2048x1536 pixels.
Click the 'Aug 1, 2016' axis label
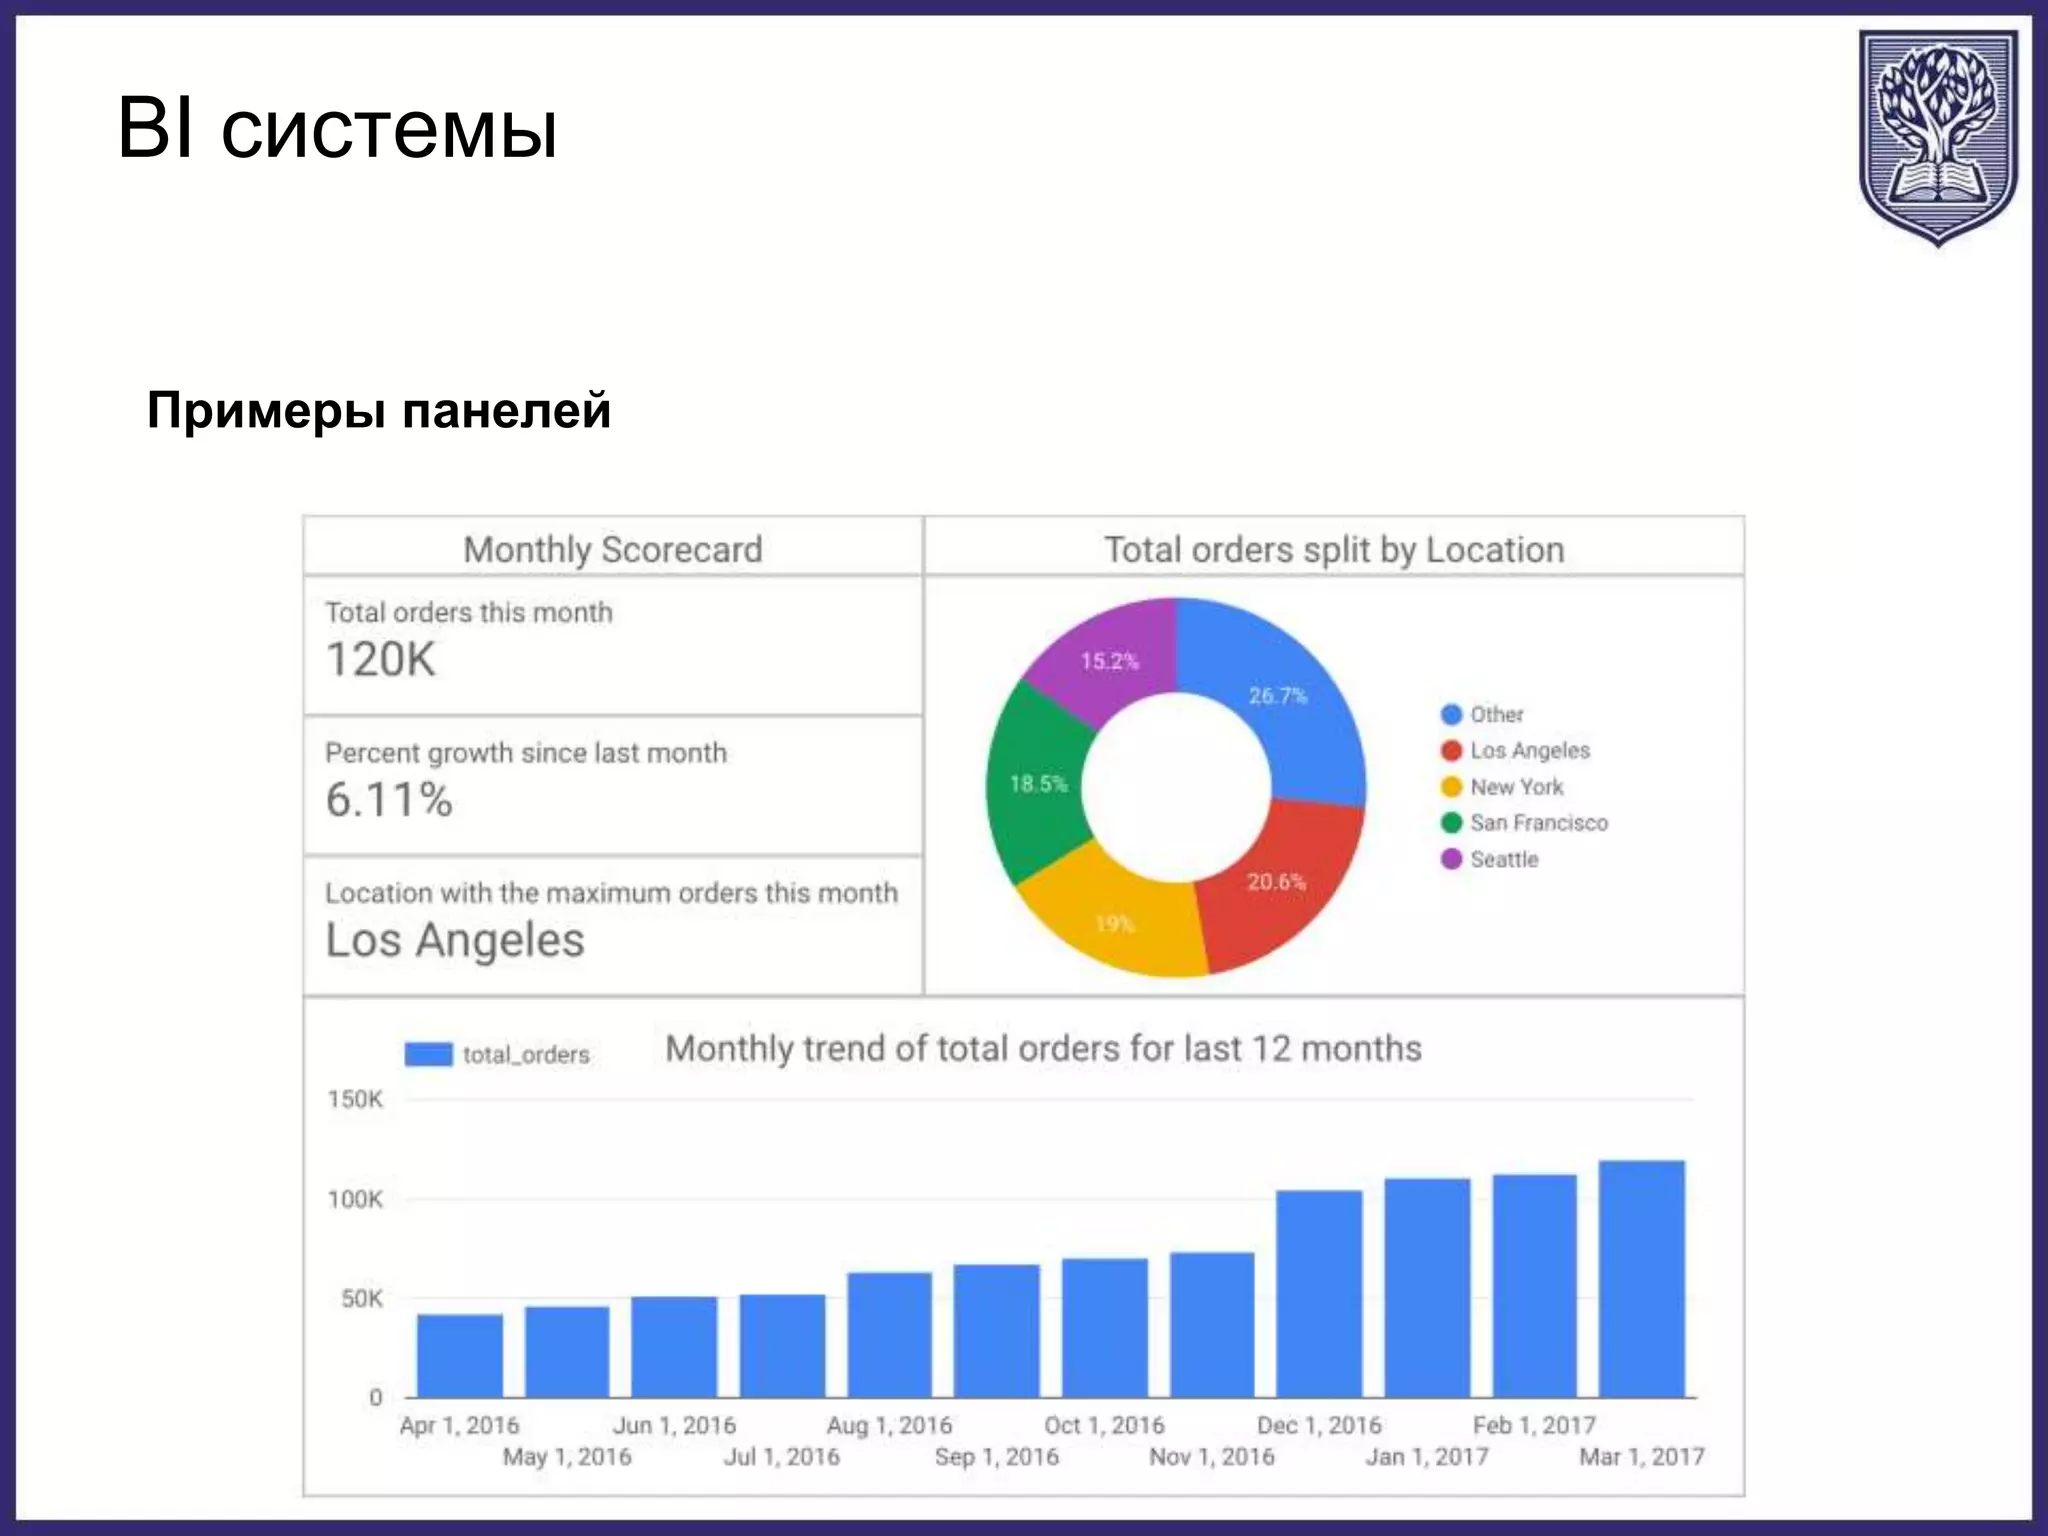pyautogui.click(x=889, y=1425)
